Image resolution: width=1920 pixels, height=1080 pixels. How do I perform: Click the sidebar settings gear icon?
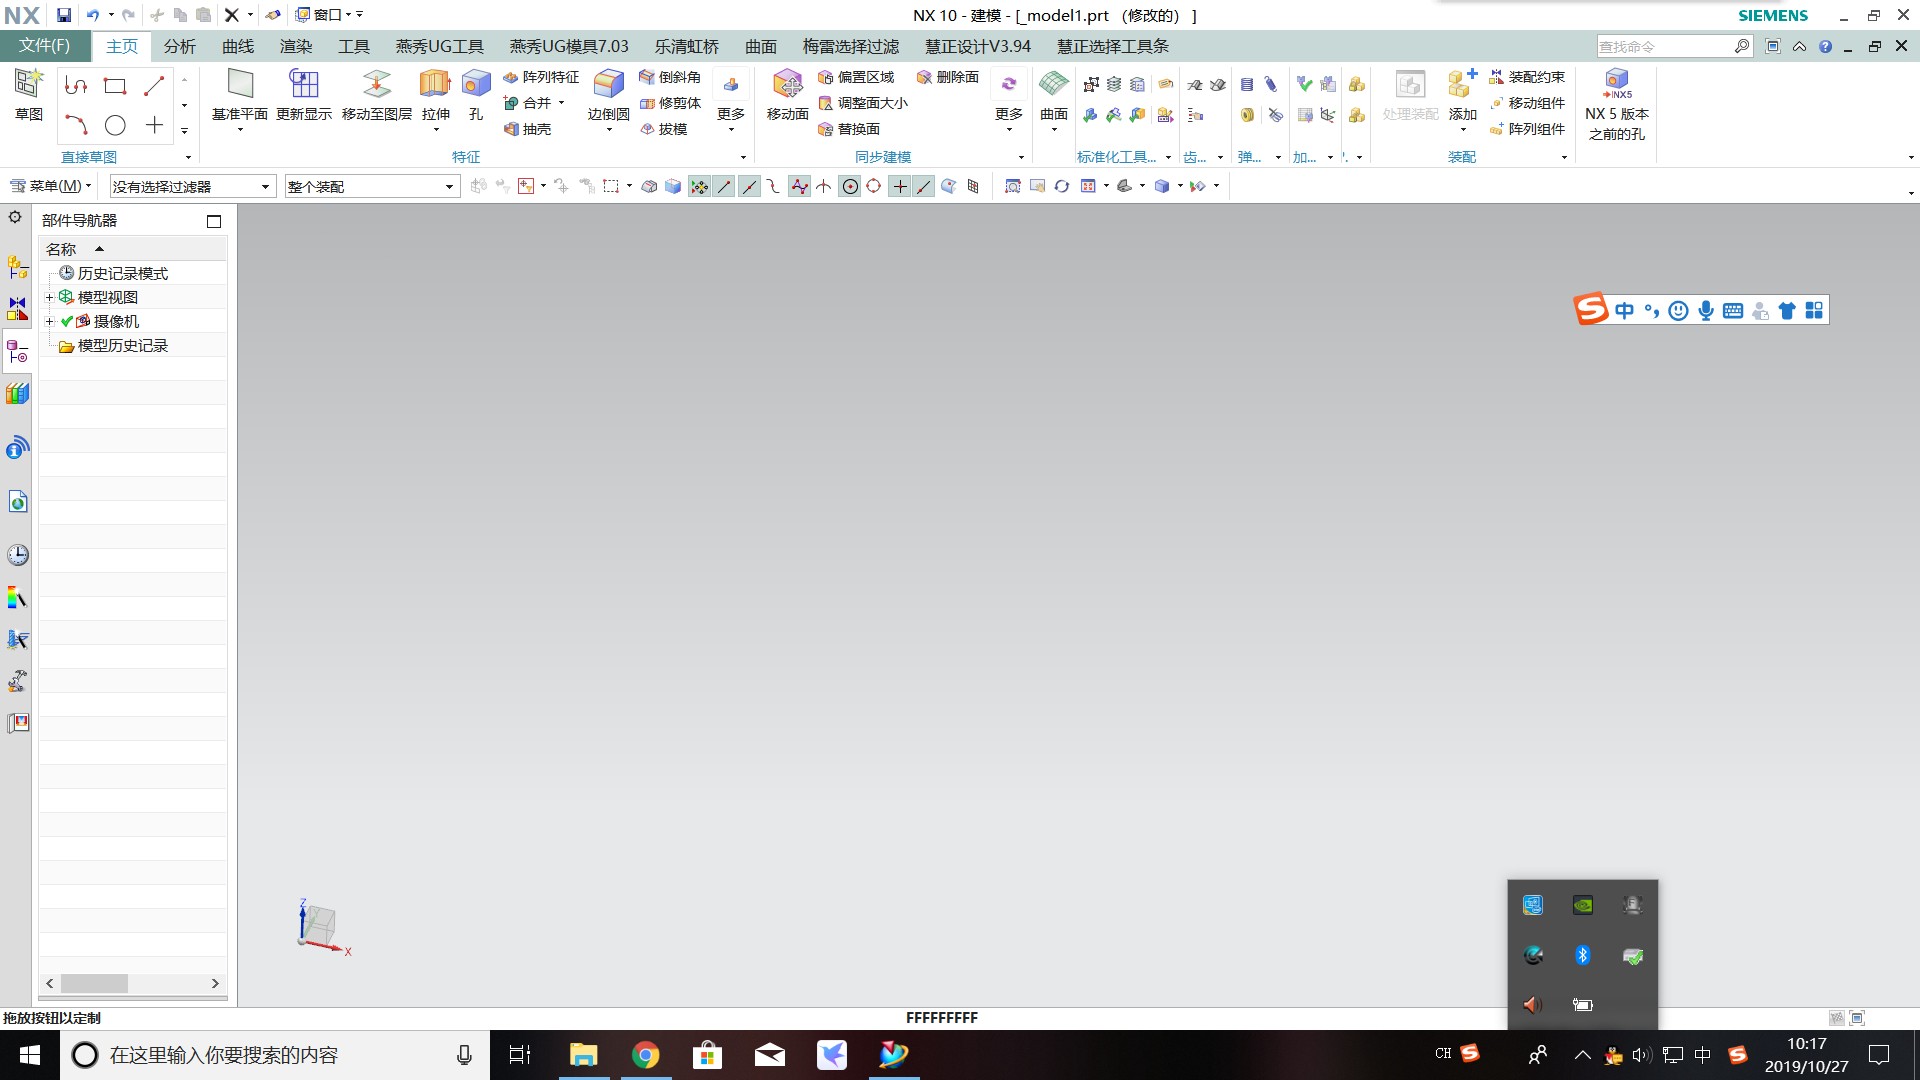point(15,217)
